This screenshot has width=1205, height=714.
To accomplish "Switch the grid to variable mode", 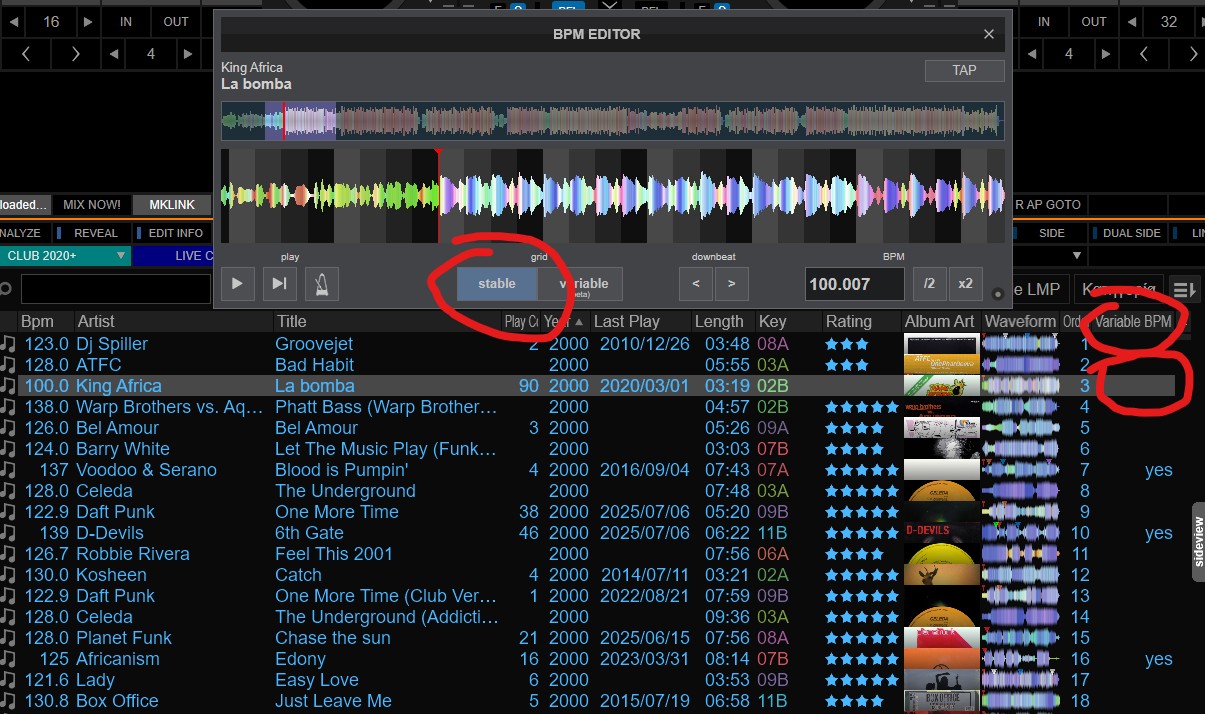I will [x=581, y=284].
